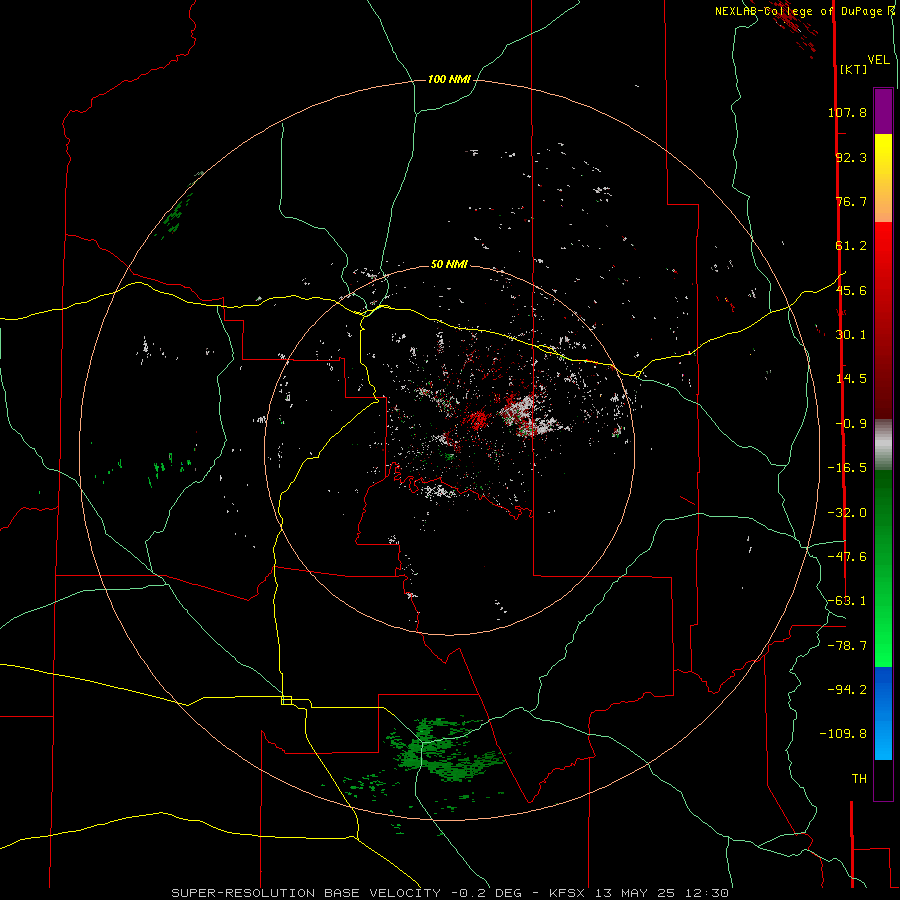Click the -109.8 legend value
This screenshot has width=900, height=900.
coord(843,734)
